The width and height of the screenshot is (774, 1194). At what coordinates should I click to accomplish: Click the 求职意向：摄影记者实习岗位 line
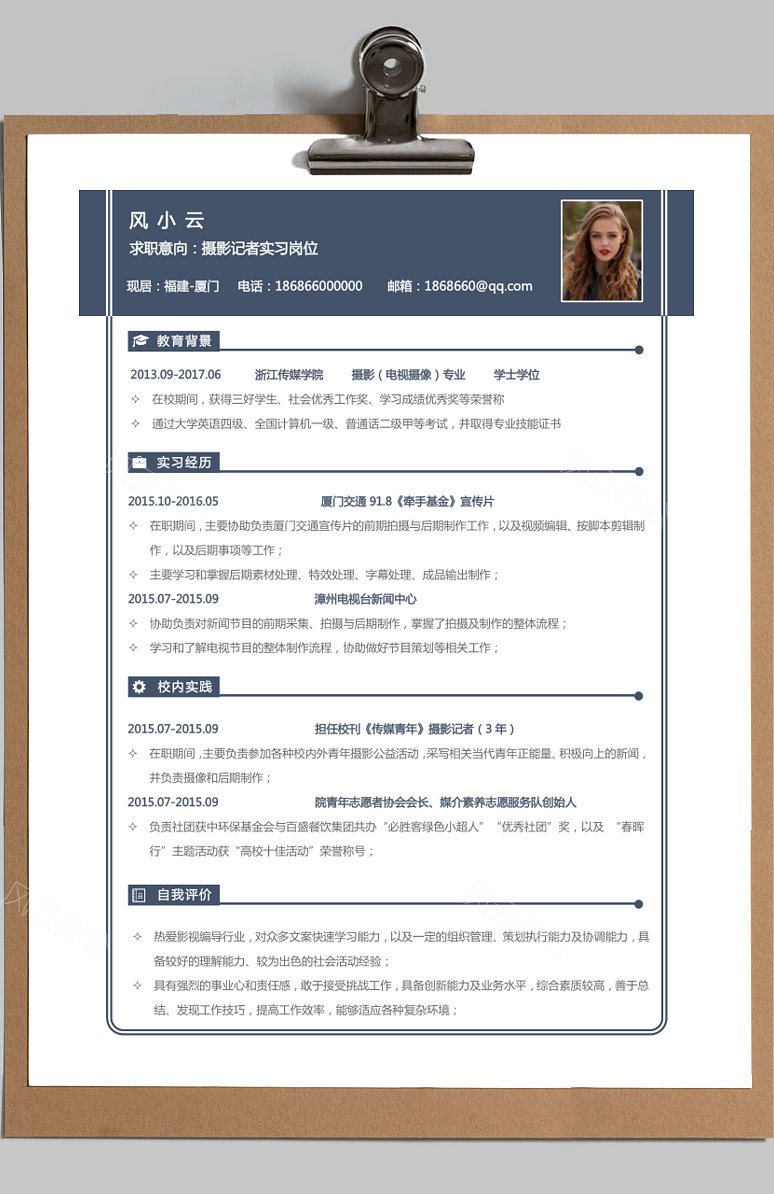click(x=223, y=248)
